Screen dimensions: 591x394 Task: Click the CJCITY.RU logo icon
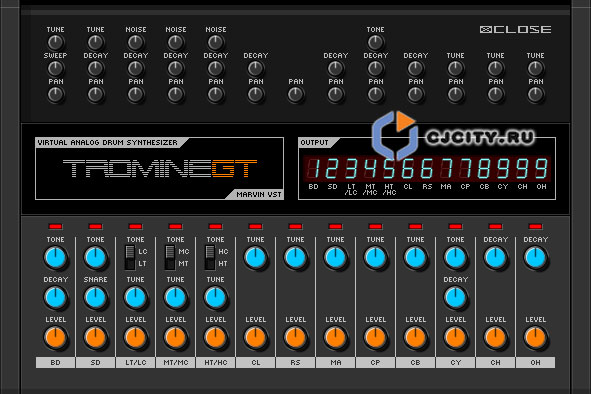395,135
